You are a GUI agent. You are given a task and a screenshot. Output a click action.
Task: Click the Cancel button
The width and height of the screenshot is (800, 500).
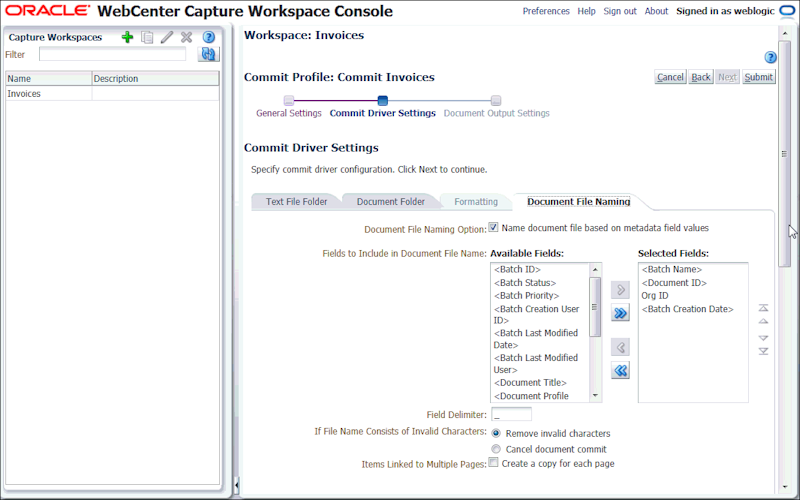[x=670, y=77]
